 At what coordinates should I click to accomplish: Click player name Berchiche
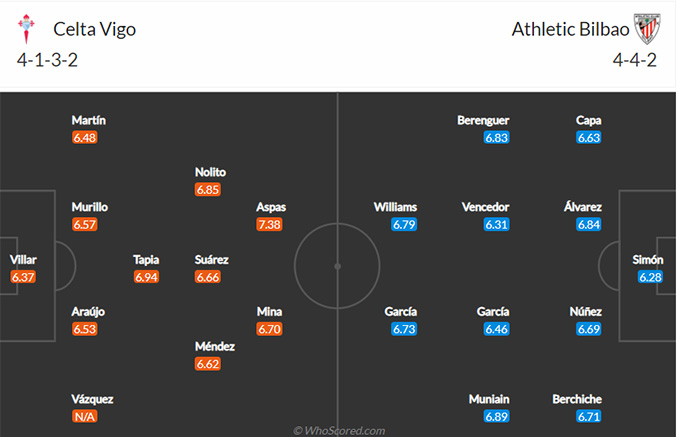click(x=577, y=399)
